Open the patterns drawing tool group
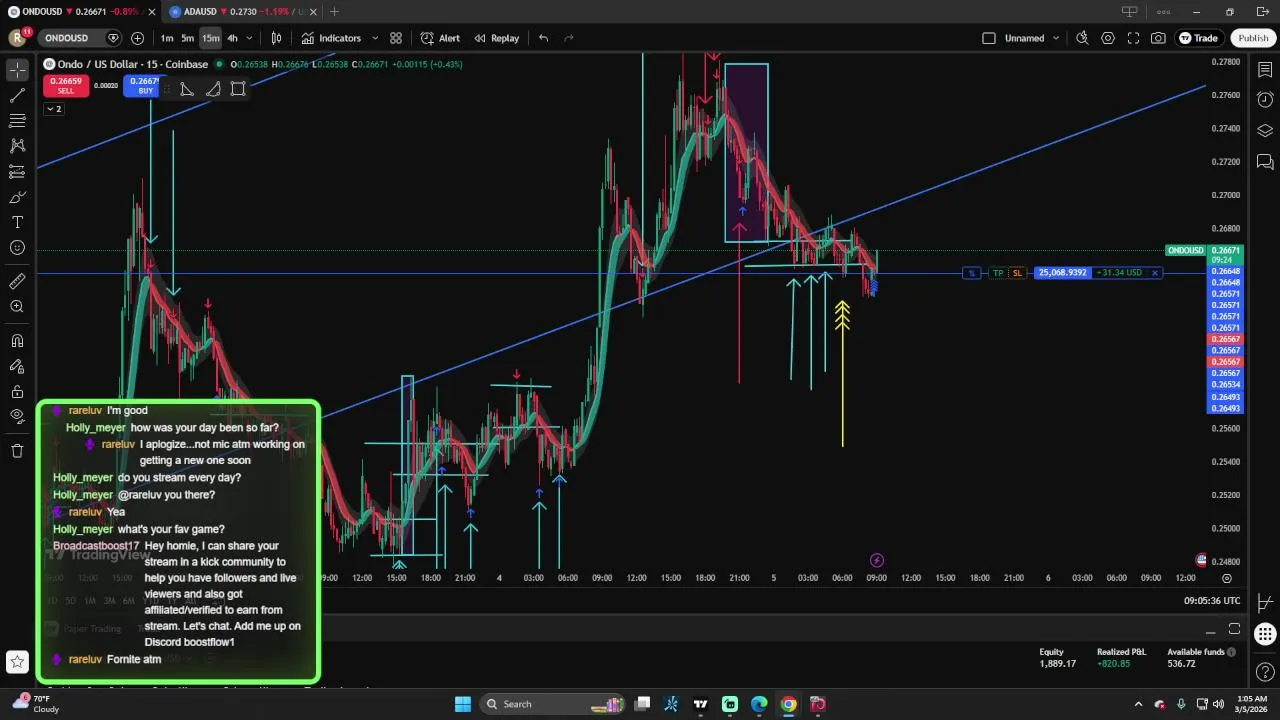 17,146
